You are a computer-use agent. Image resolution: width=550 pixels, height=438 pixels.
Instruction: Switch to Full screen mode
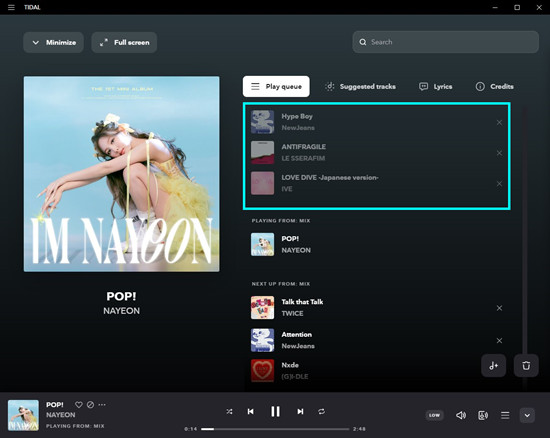click(124, 42)
